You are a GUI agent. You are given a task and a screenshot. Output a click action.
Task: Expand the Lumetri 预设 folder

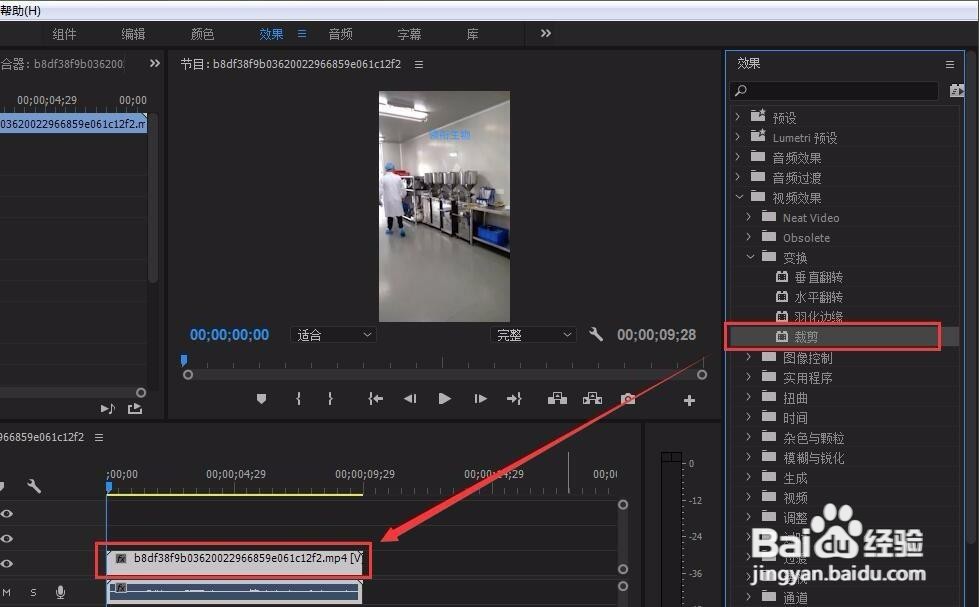pos(738,137)
